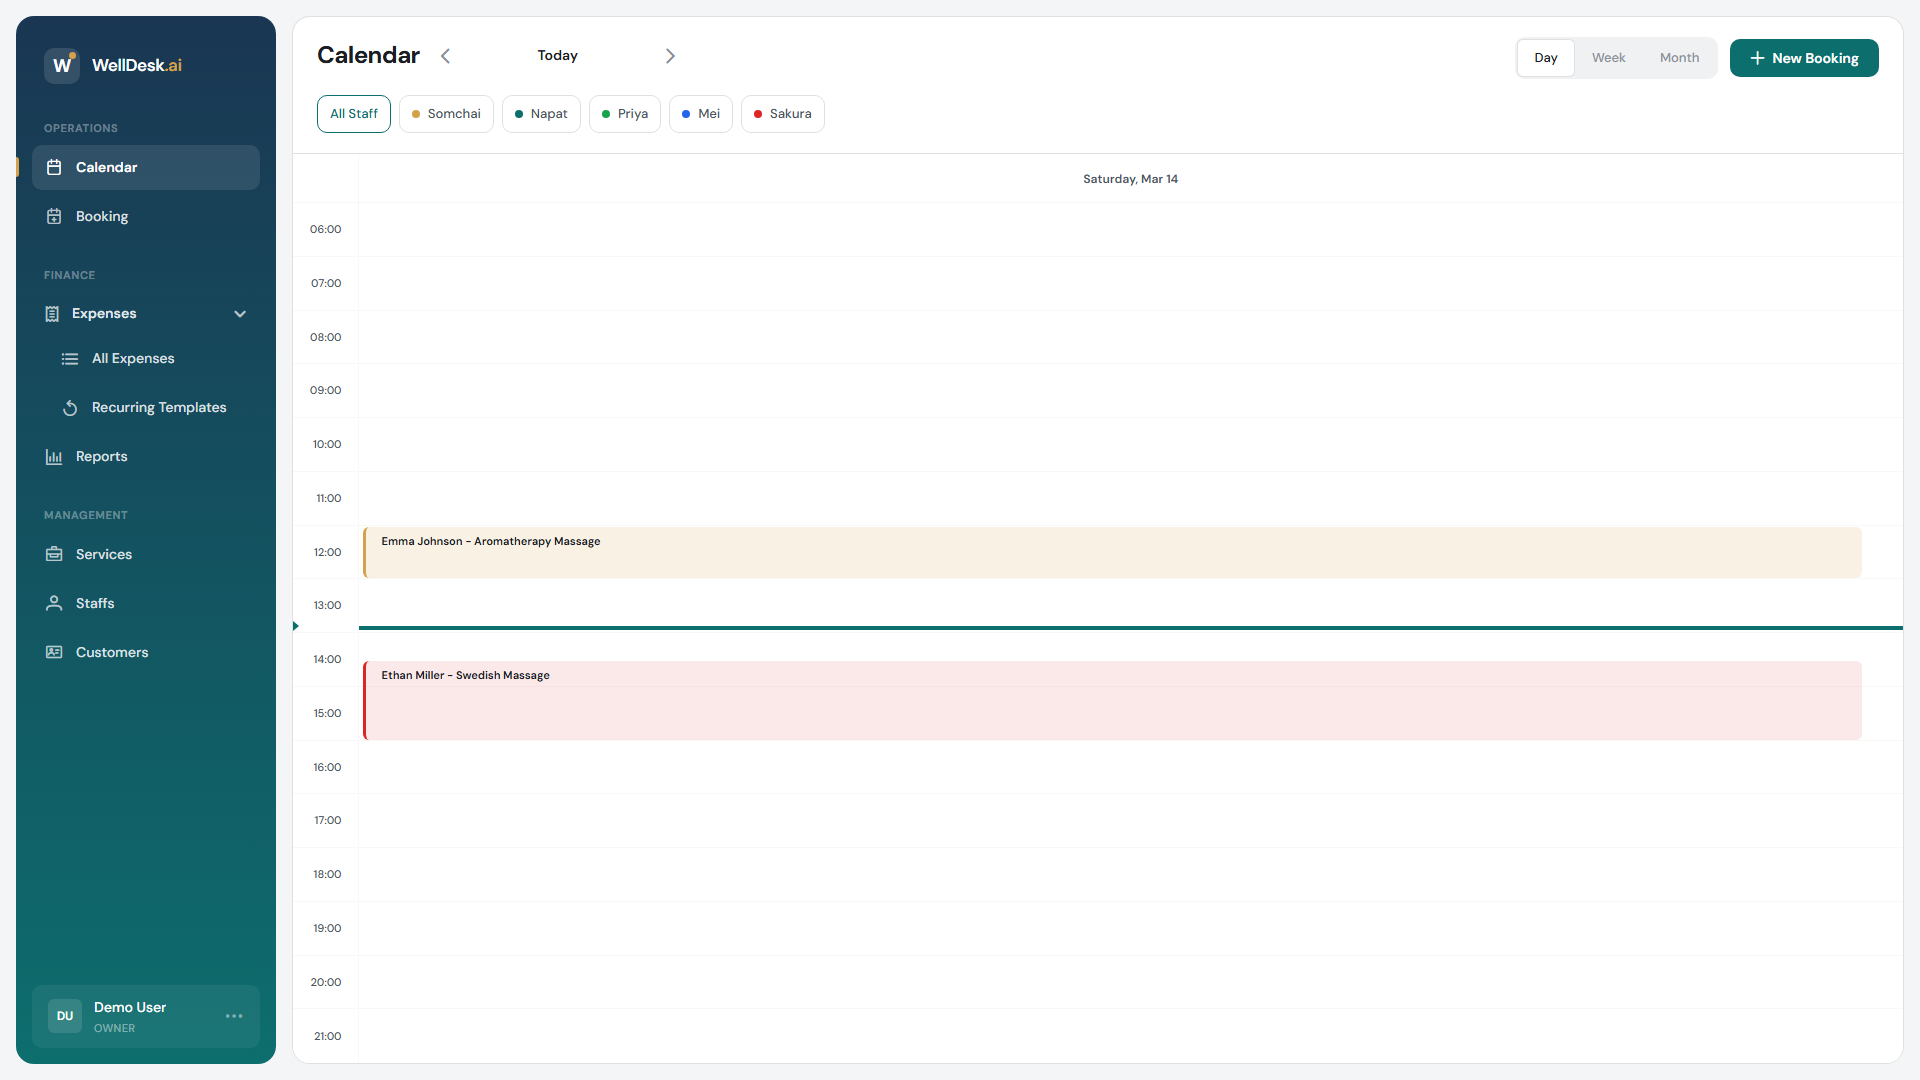Screen dimensions: 1920x1080
Task: Click the Recurring Templates refresh icon
Action: (x=70, y=408)
